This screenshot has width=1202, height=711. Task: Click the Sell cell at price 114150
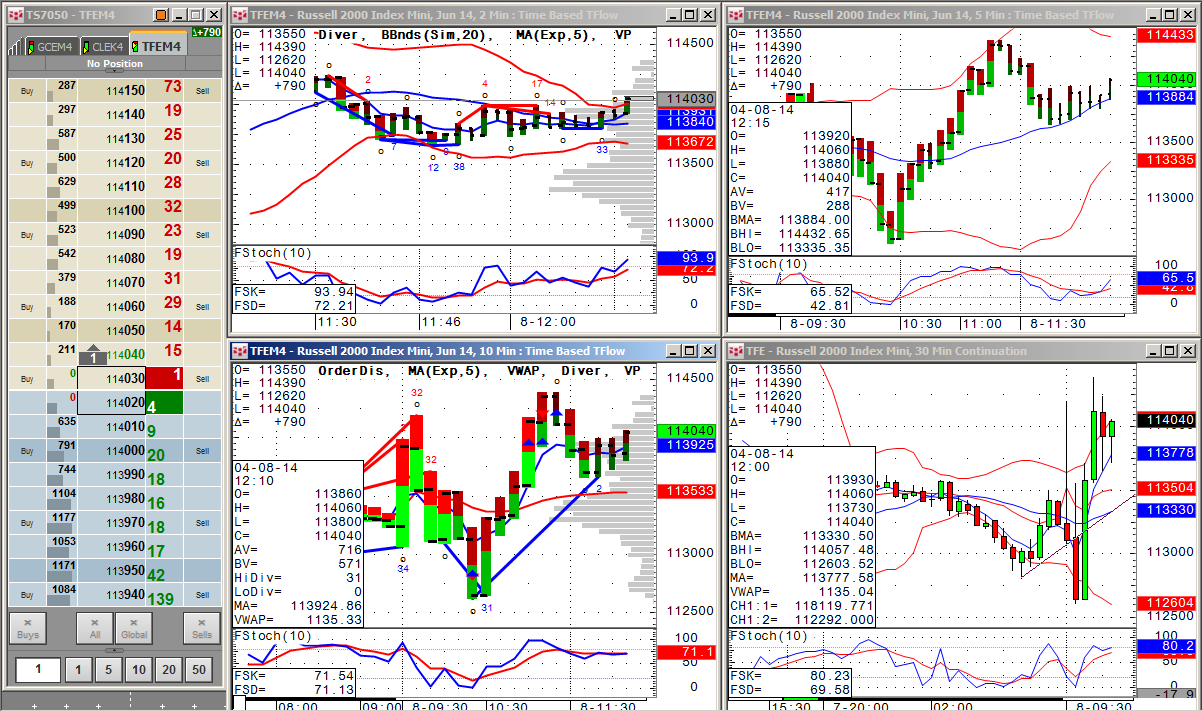[x=203, y=90]
